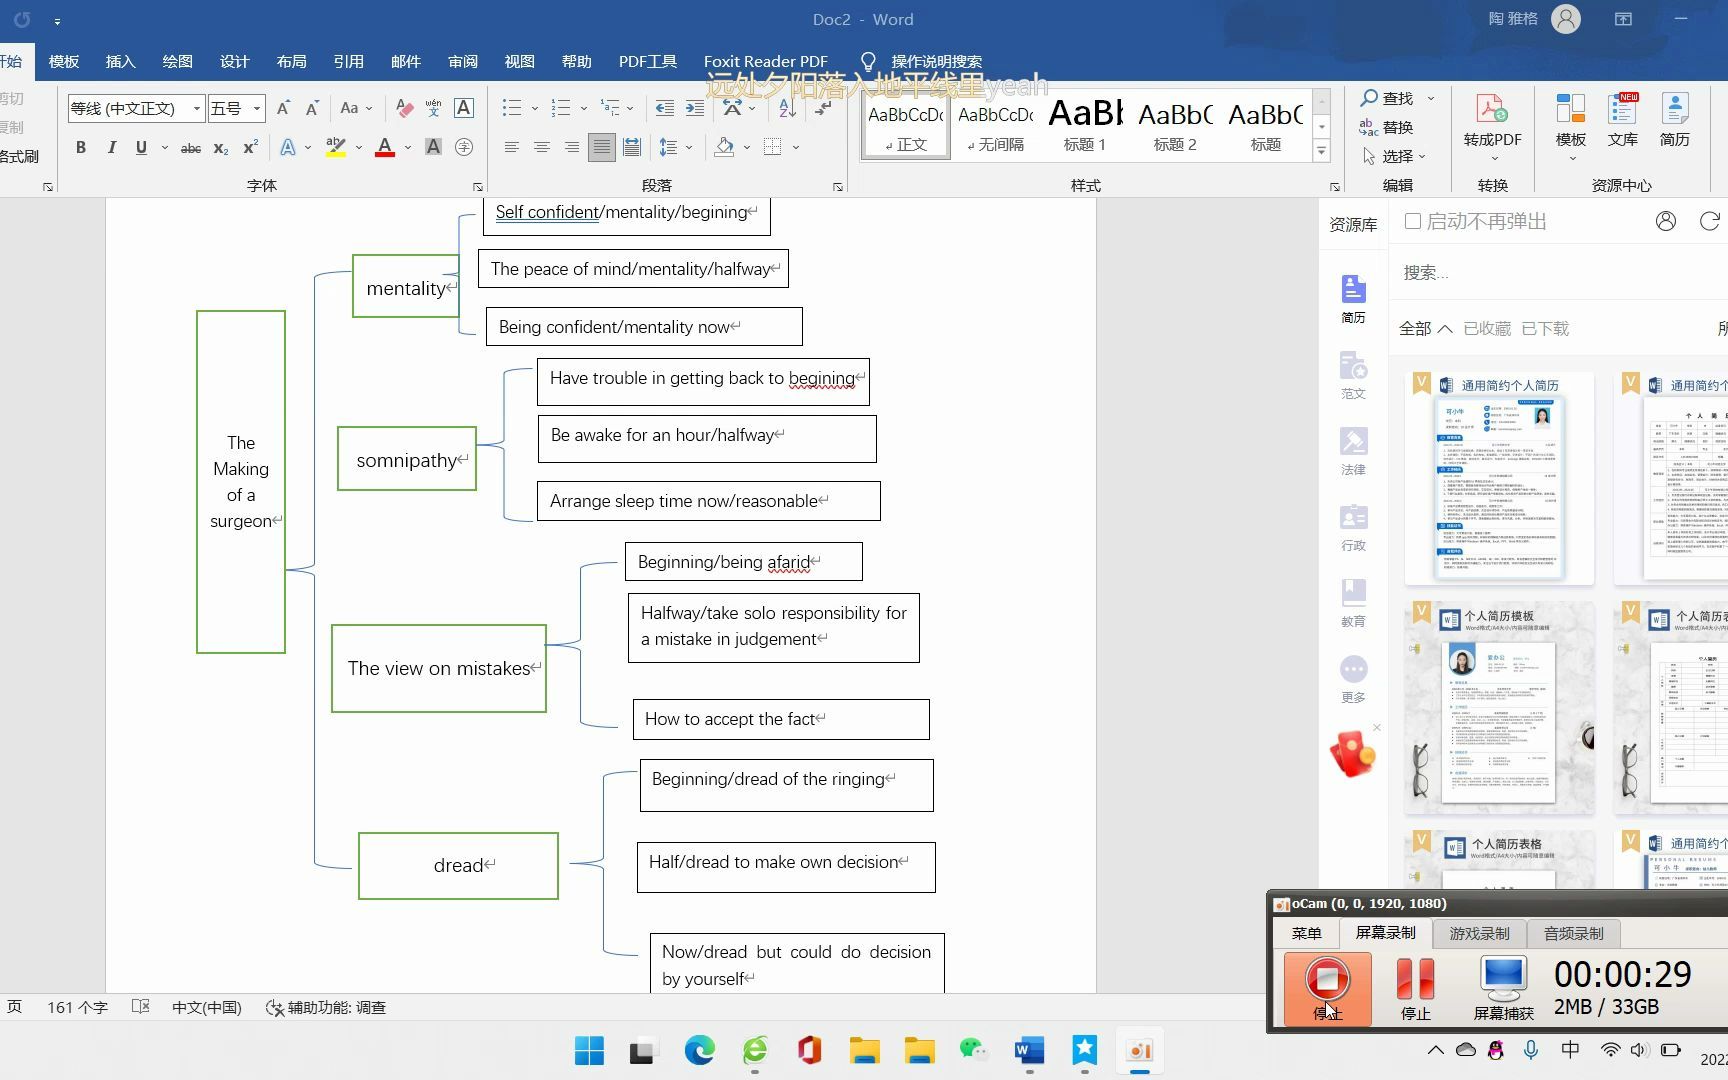Stop the oCam recording with red button

pyautogui.click(x=1327, y=989)
